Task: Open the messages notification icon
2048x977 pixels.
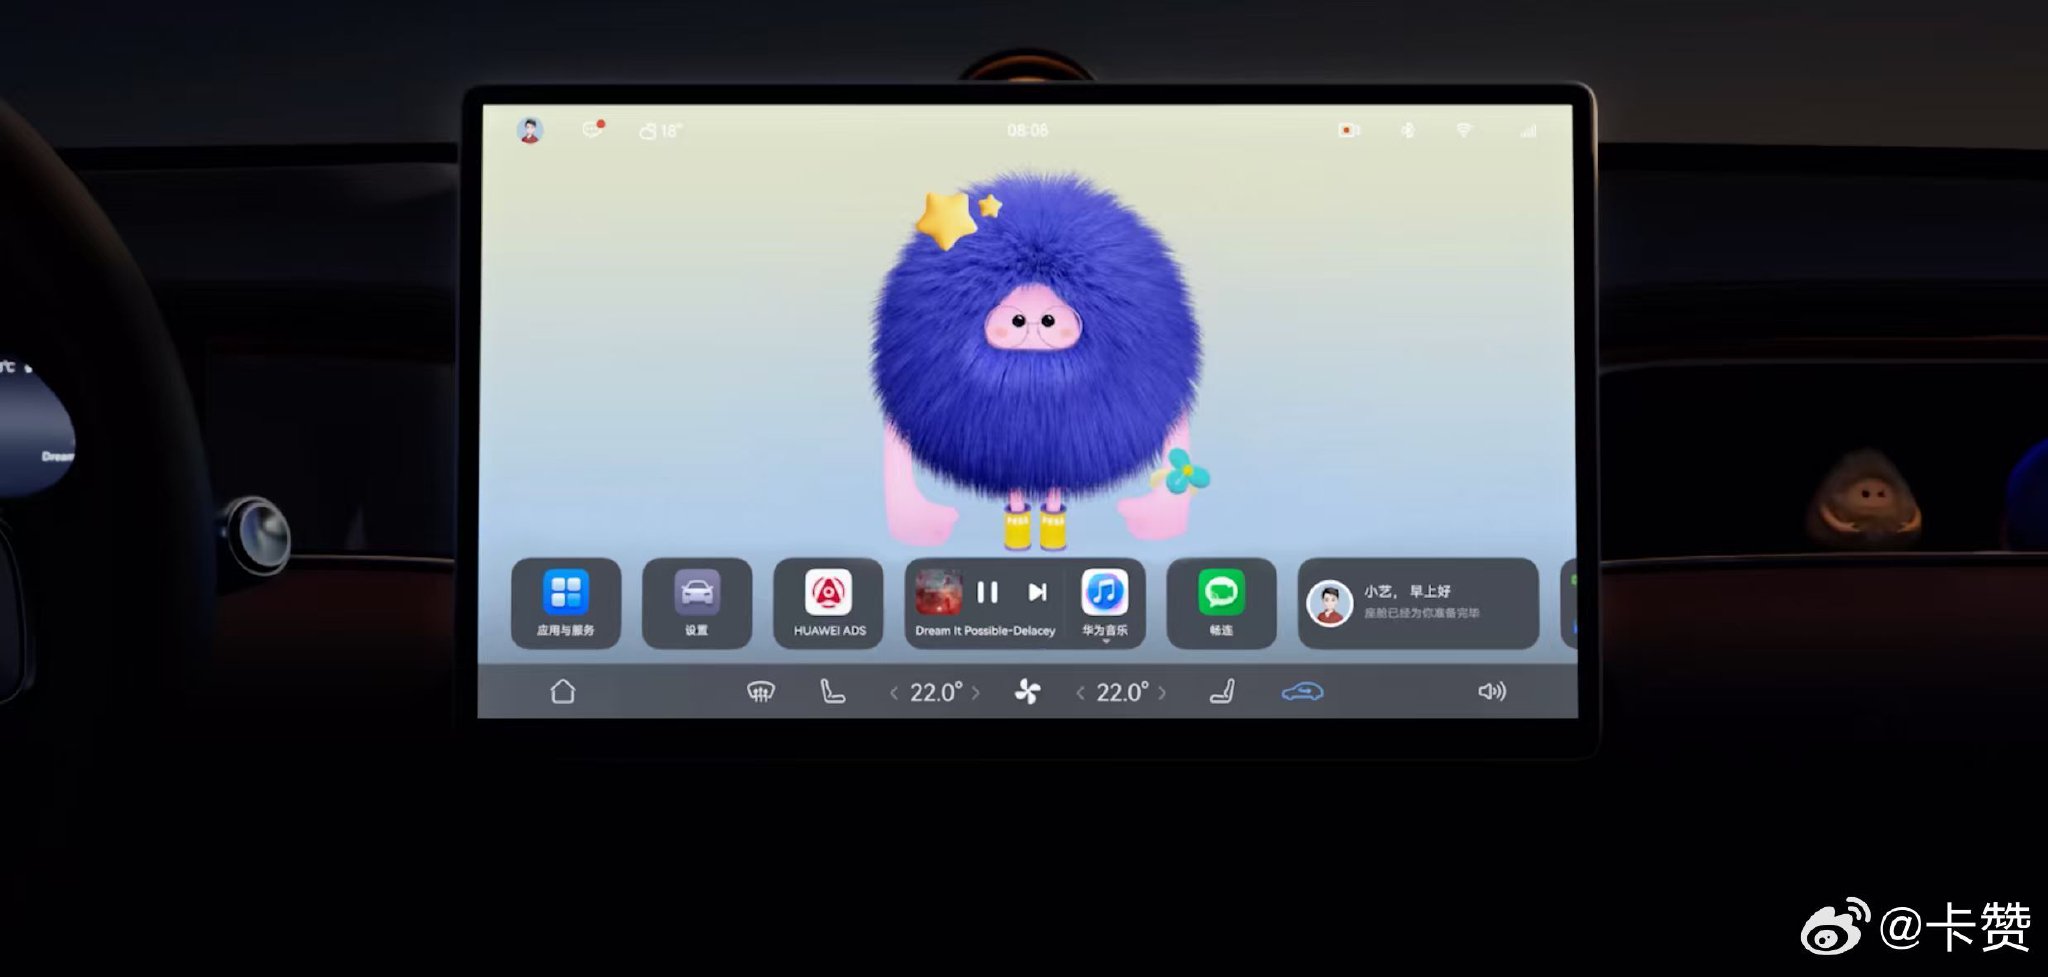Action: click(x=594, y=130)
